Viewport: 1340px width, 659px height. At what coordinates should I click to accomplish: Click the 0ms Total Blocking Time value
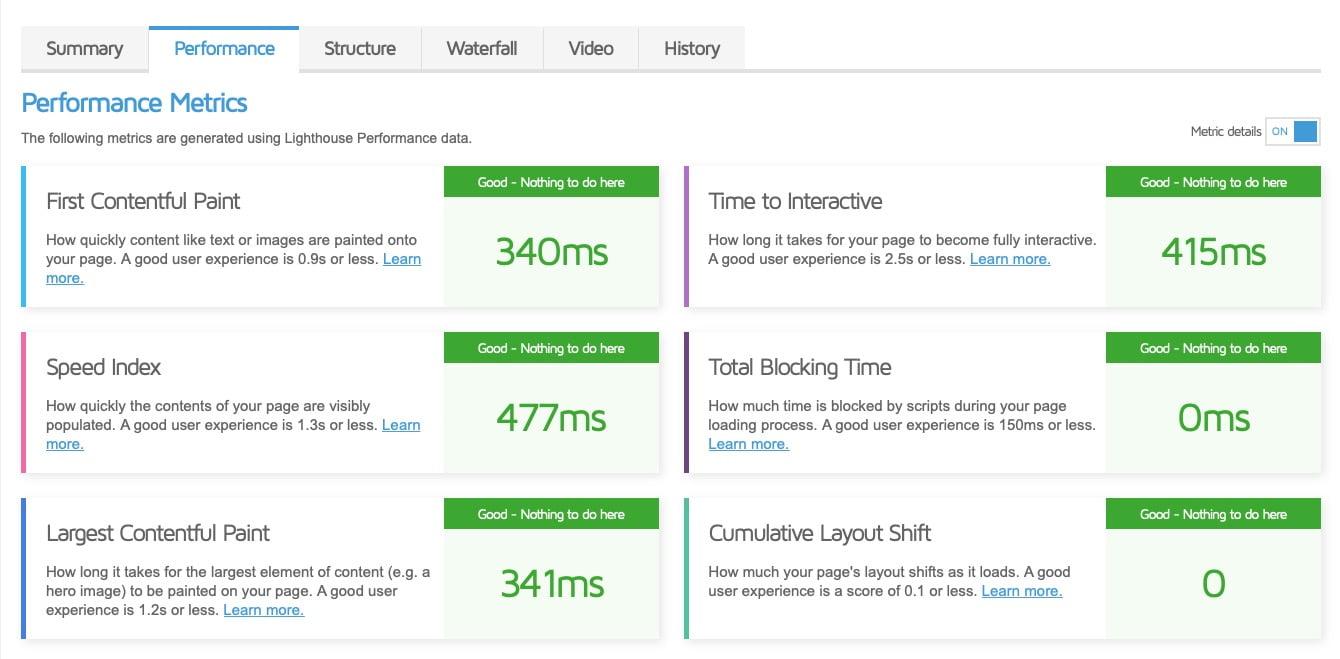[1213, 418]
